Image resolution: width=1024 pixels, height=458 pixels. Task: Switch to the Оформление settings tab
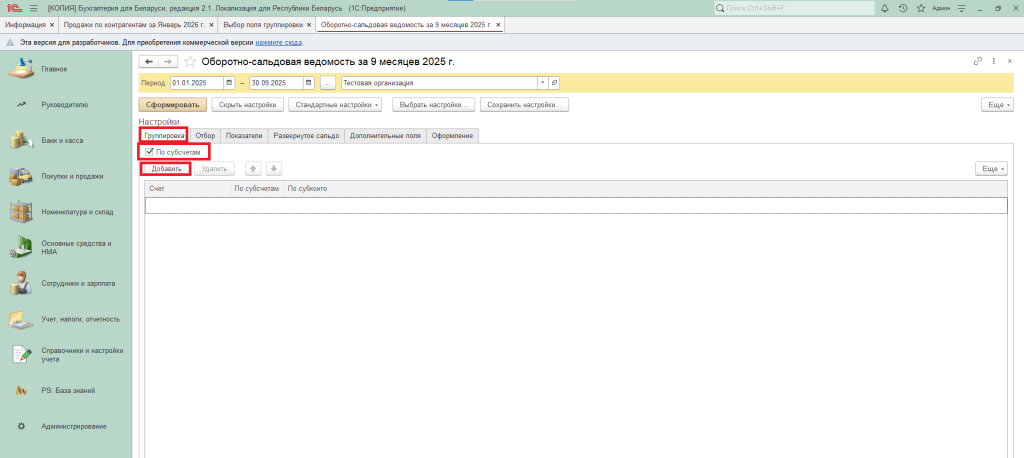[452, 135]
